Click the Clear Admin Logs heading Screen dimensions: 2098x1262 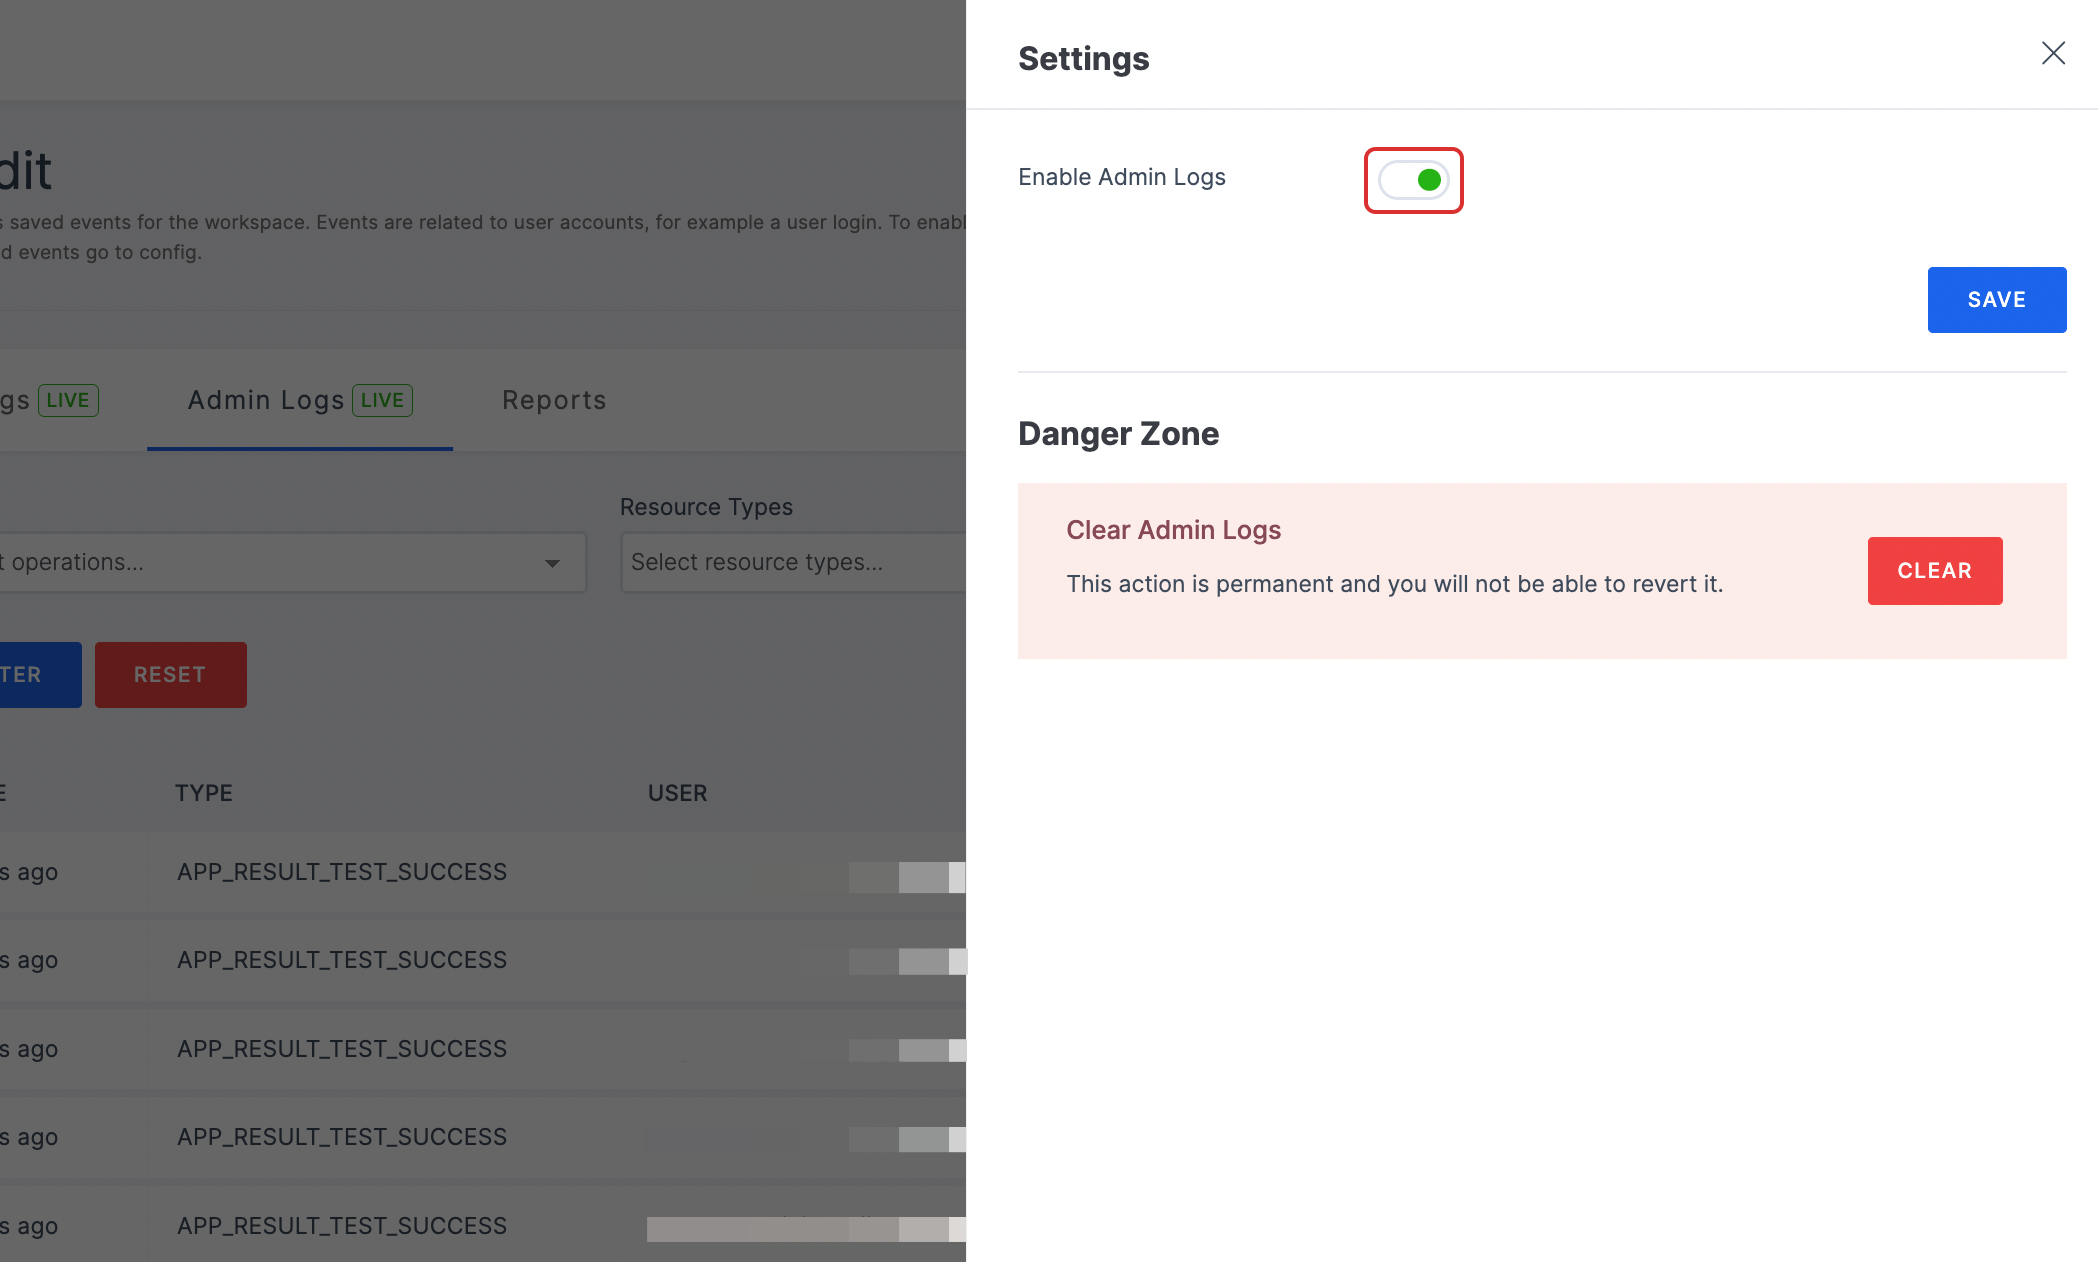(x=1173, y=530)
